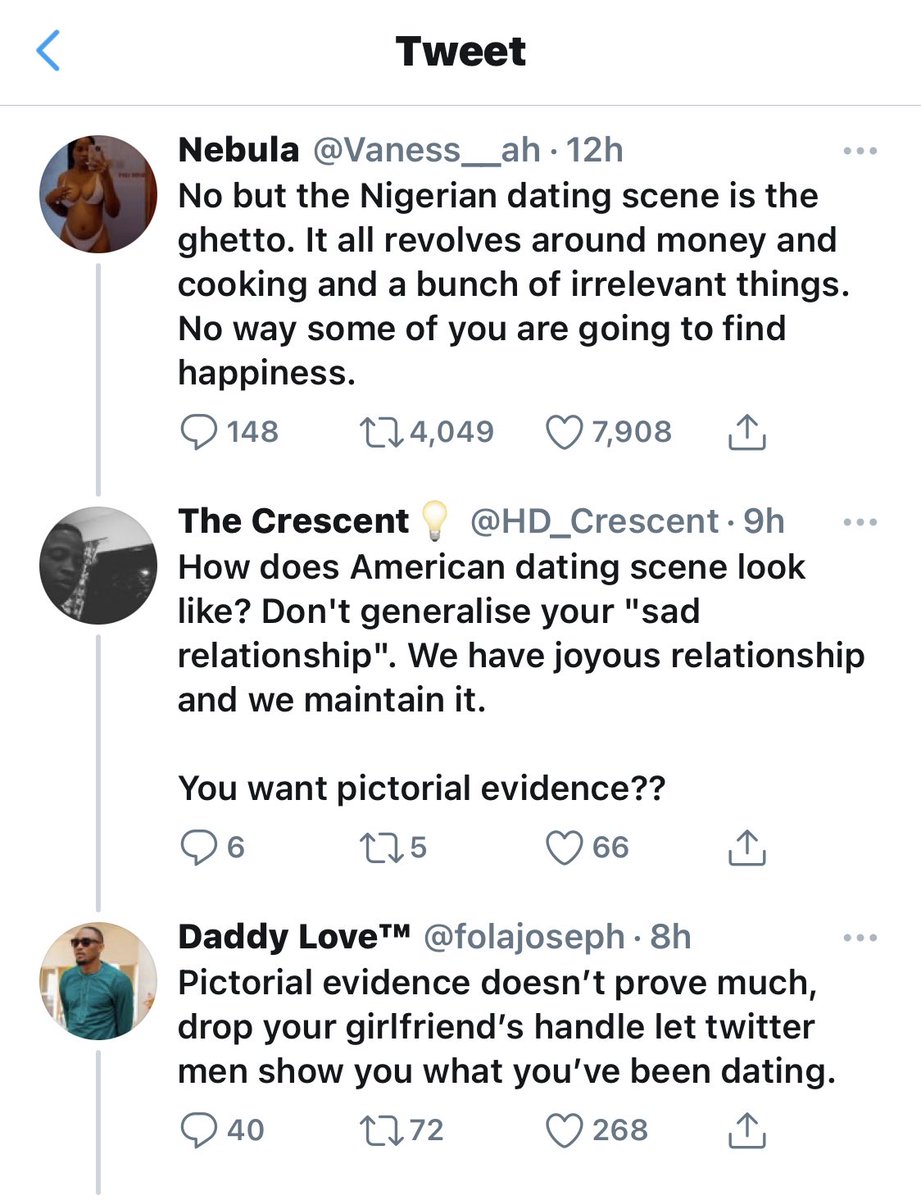This screenshot has height=1200, width=921.
Task: Open the @HD_Crescent handle link
Action: 594,521
